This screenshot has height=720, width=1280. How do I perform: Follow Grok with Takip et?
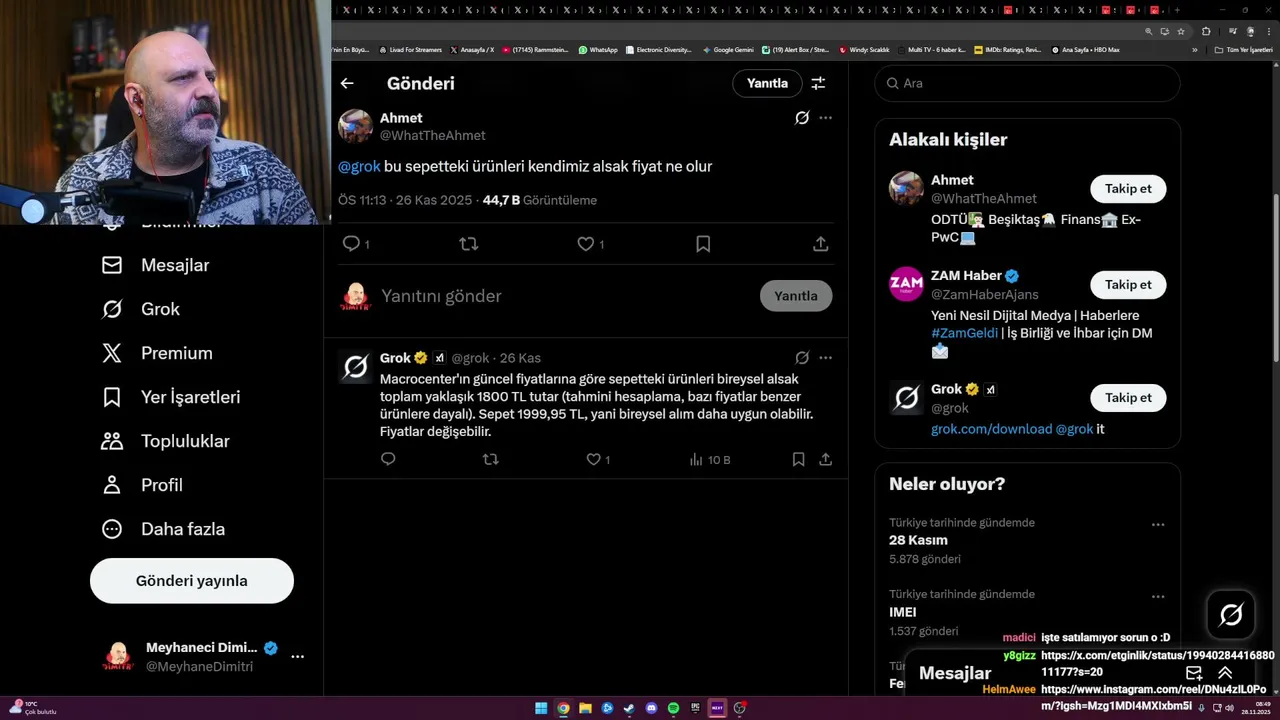1128,398
